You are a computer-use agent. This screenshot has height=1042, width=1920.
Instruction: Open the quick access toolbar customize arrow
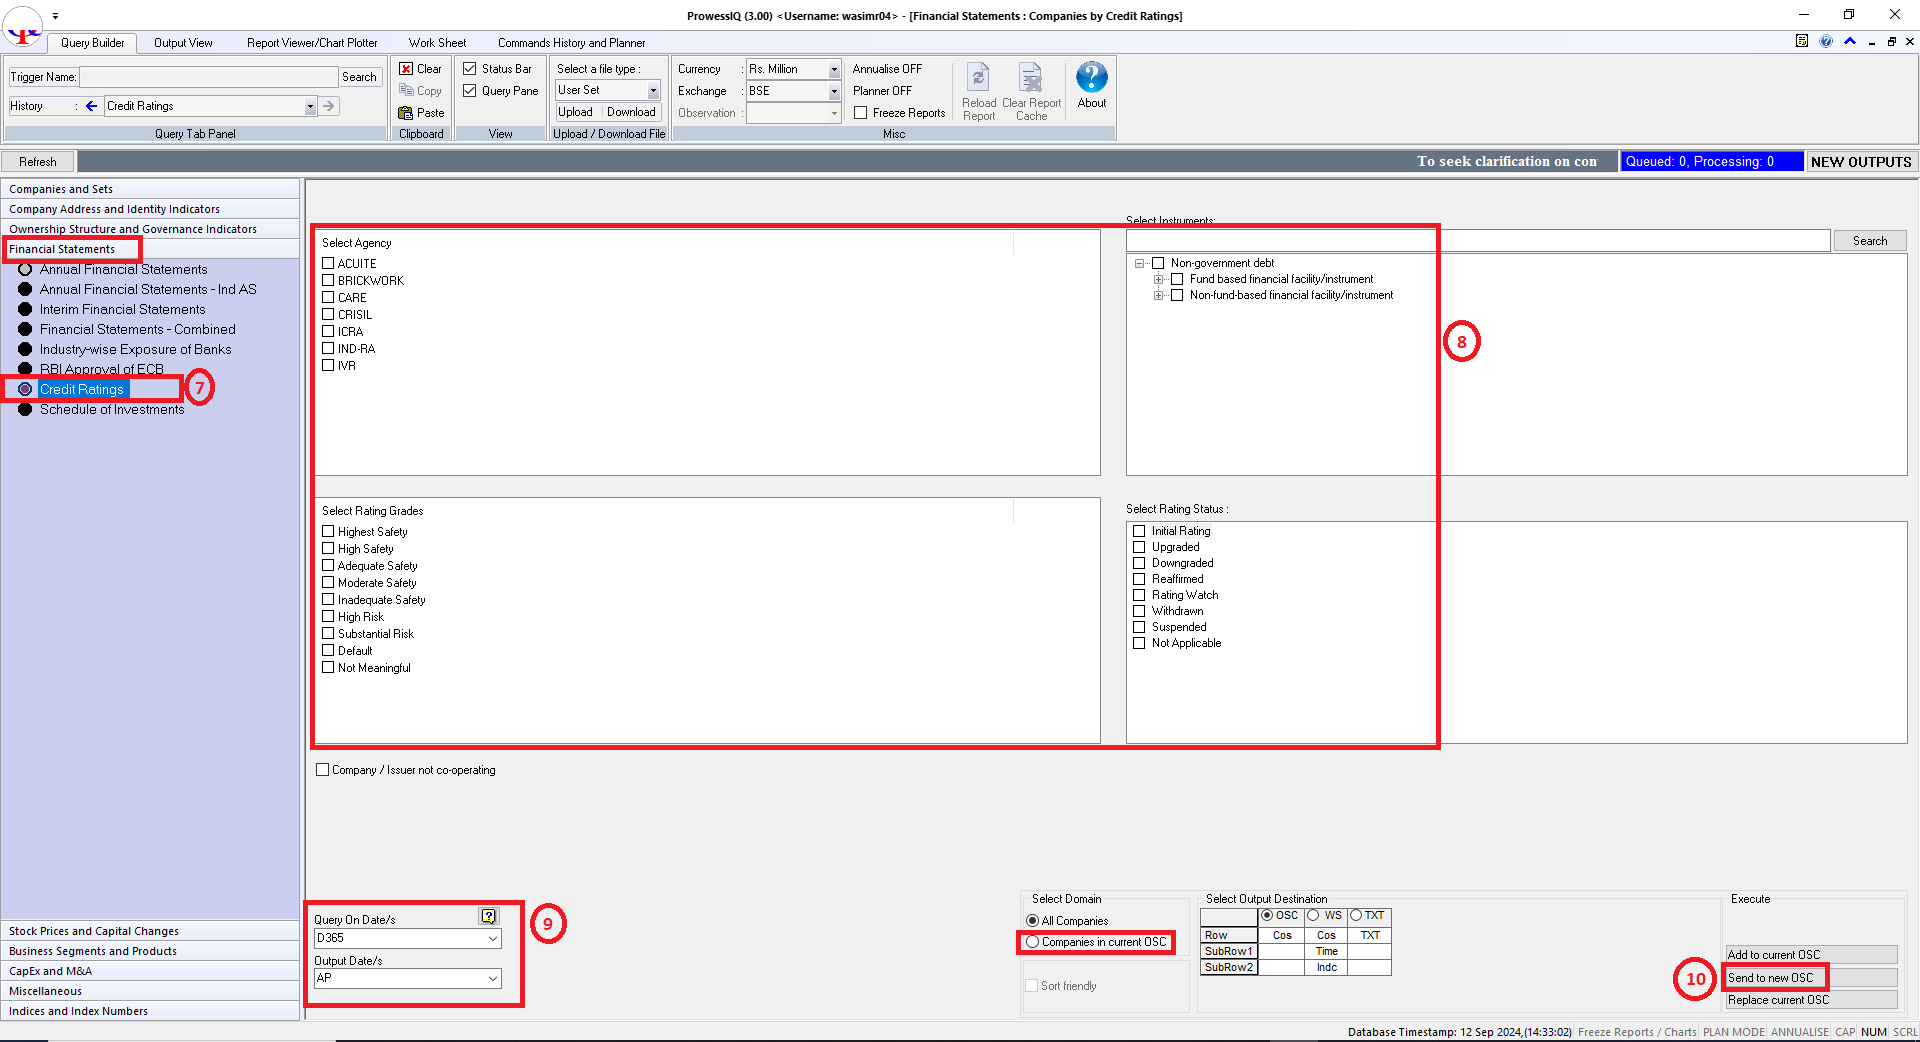pos(55,16)
